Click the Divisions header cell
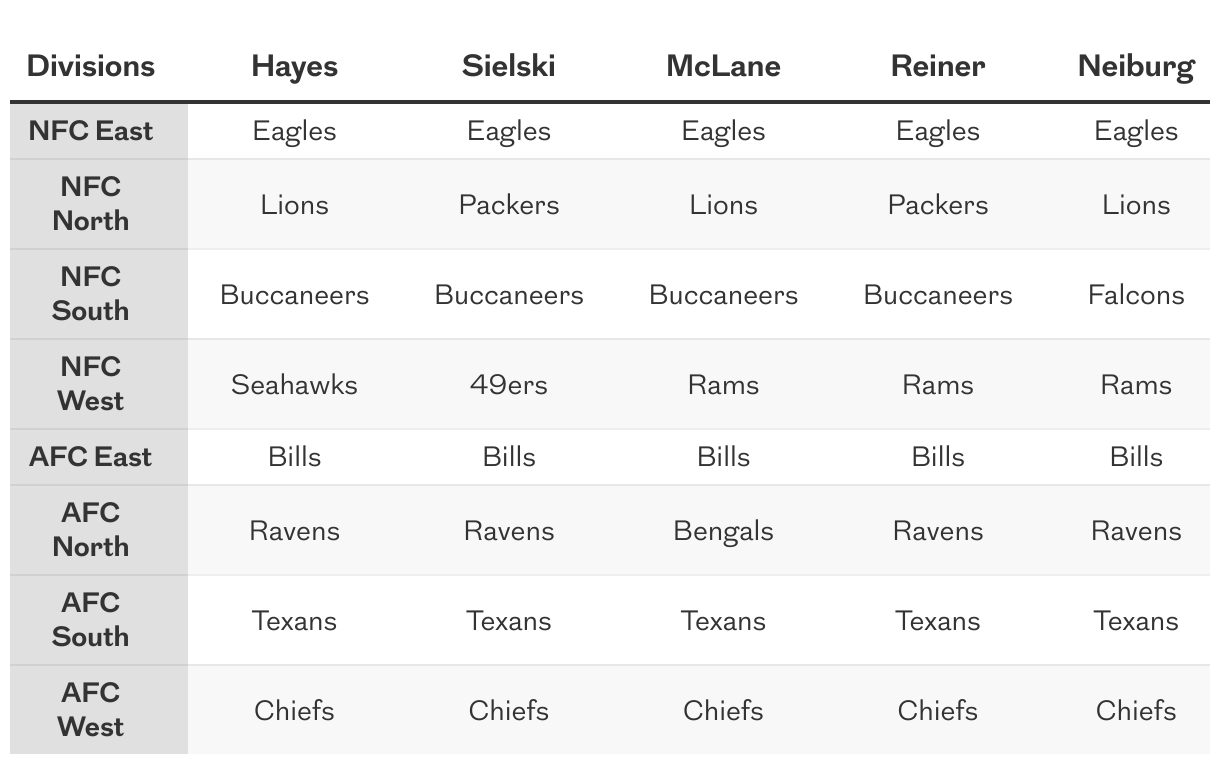The image size is (1220, 764). pos(91,67)
